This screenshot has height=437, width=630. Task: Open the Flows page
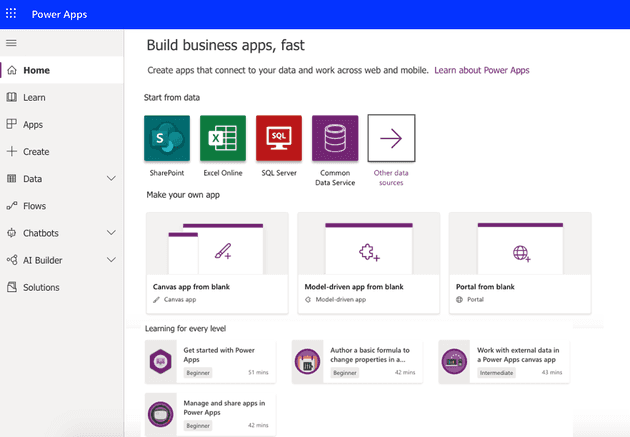(62, 206)
